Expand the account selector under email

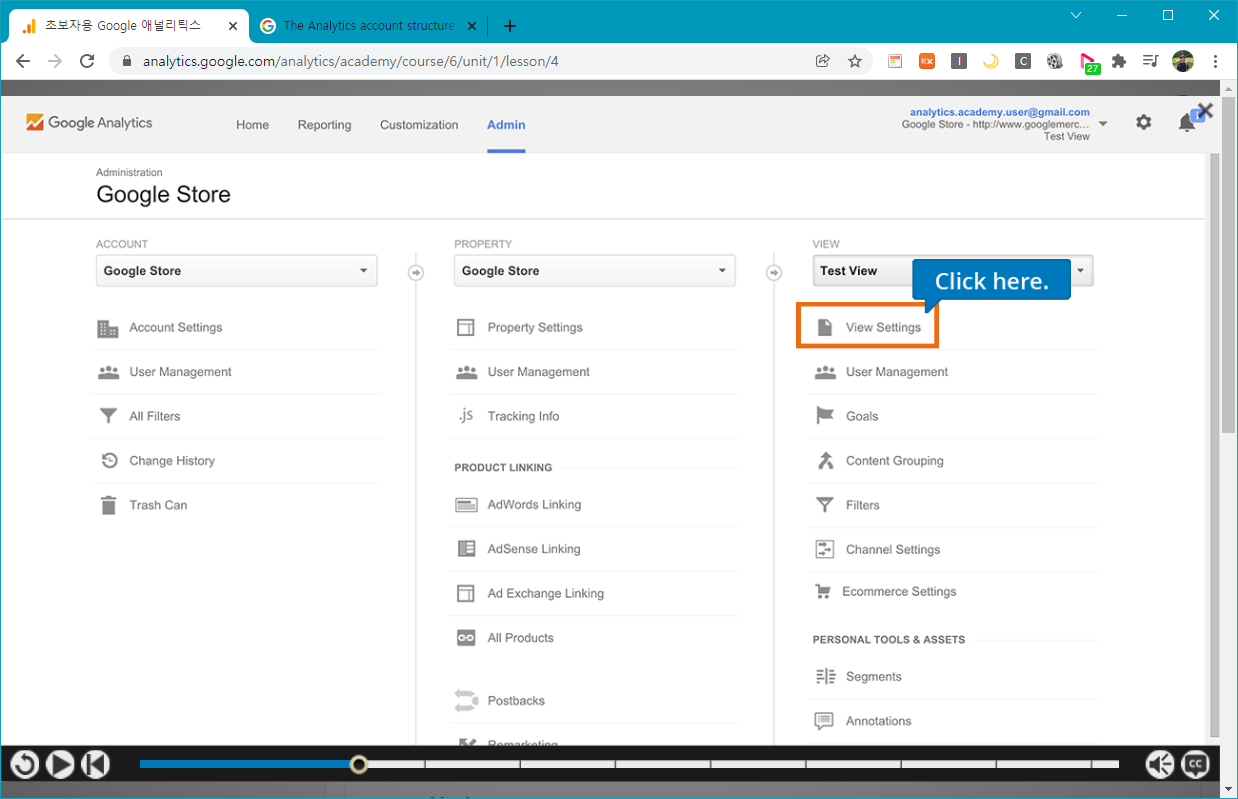1103,125
